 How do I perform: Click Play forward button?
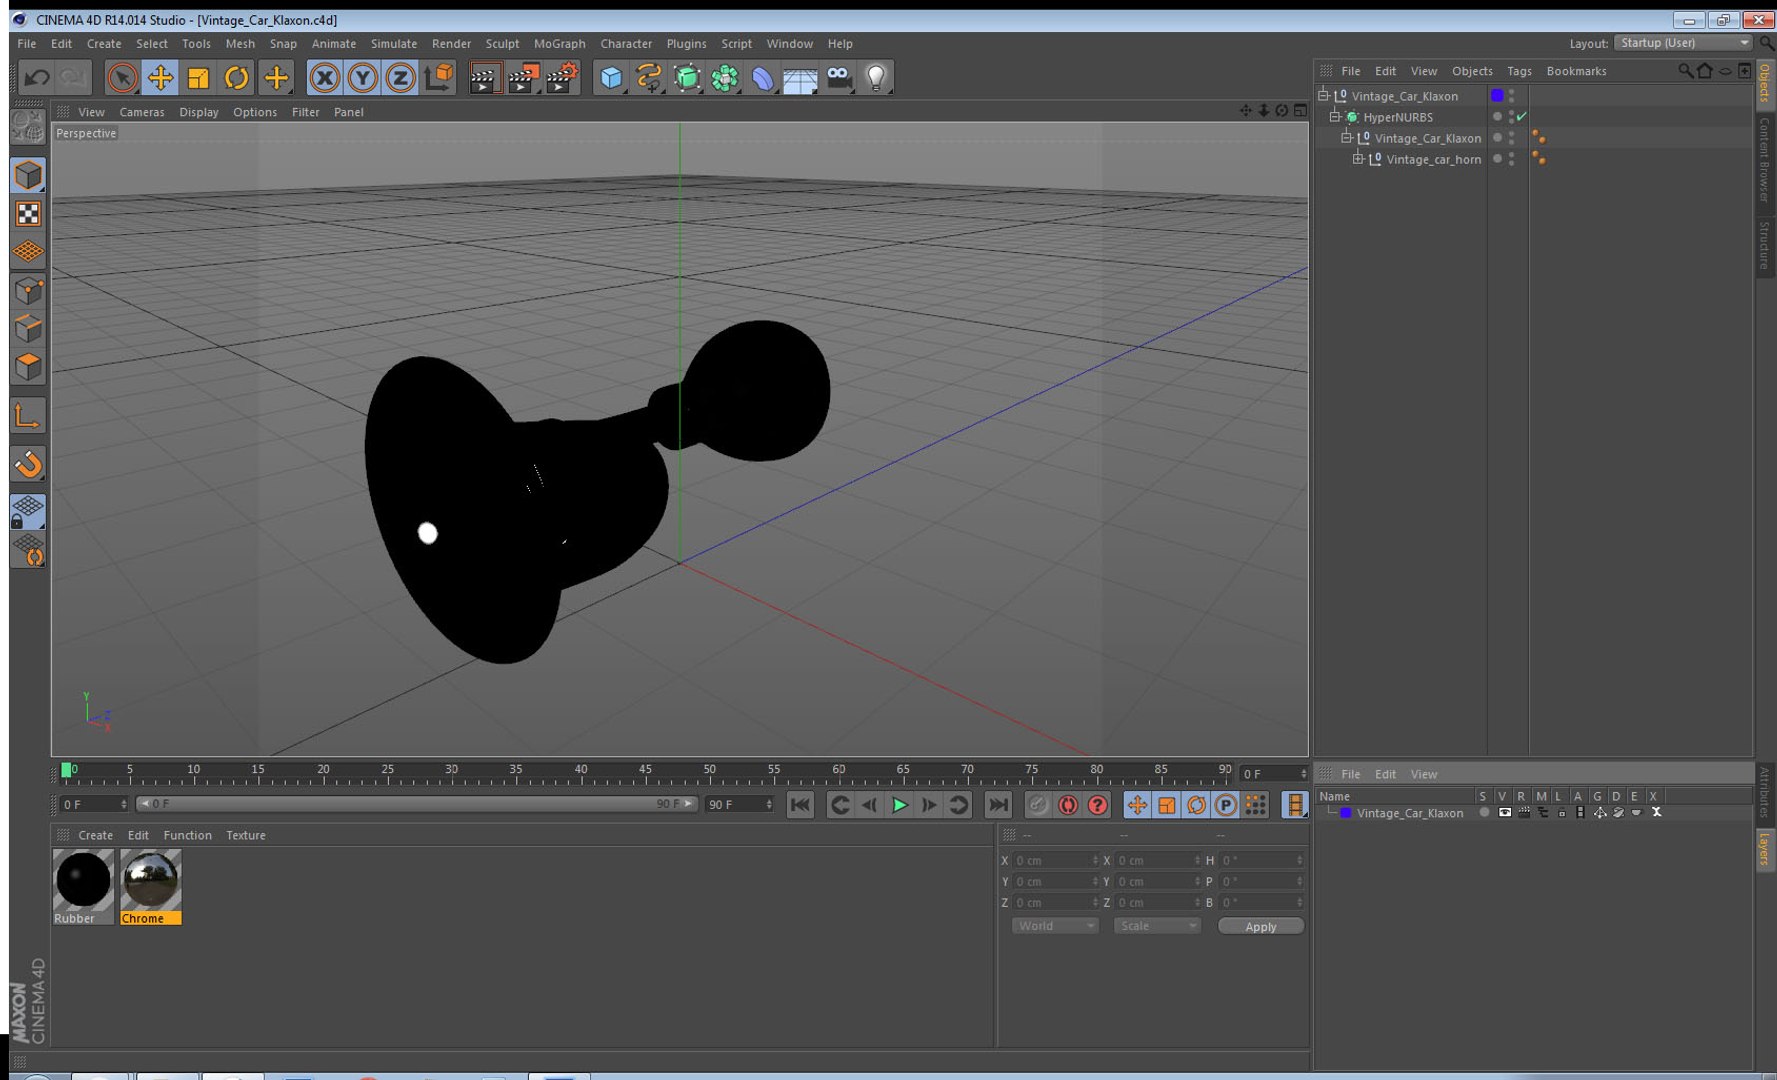899,805
